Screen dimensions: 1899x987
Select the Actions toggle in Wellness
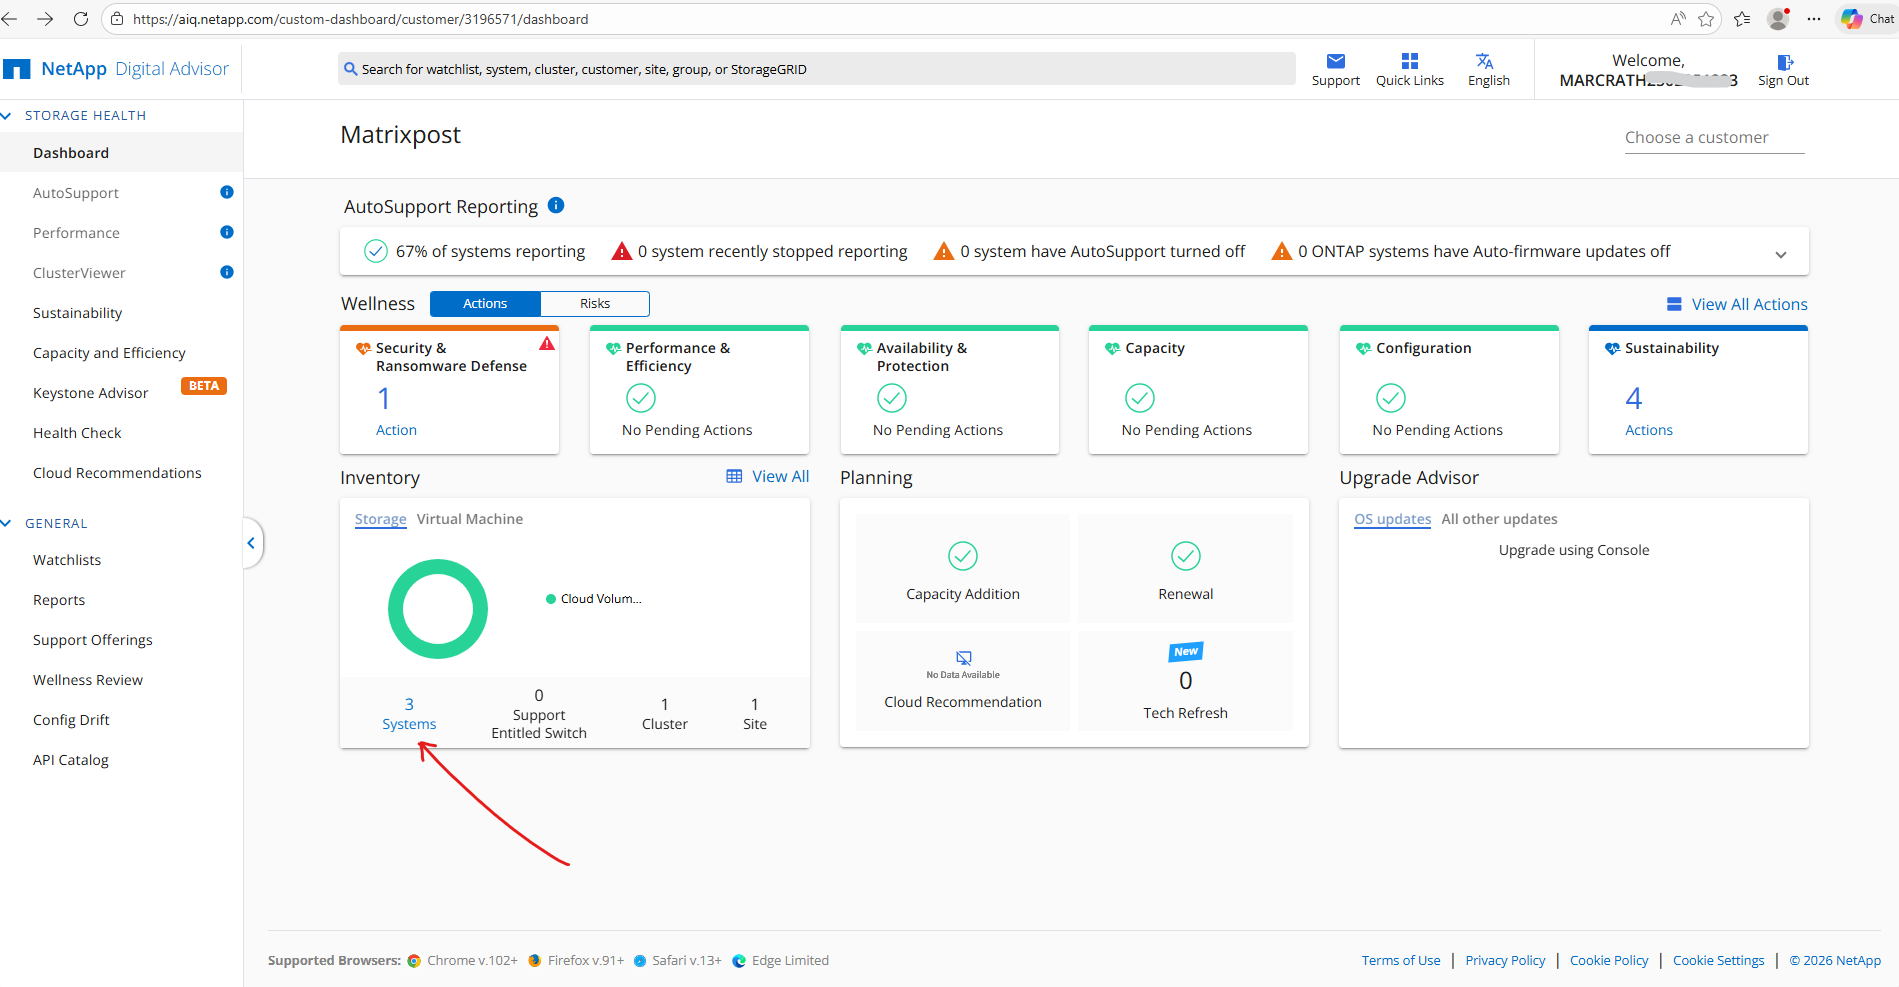pyautogui.click(x=485, y=304)
